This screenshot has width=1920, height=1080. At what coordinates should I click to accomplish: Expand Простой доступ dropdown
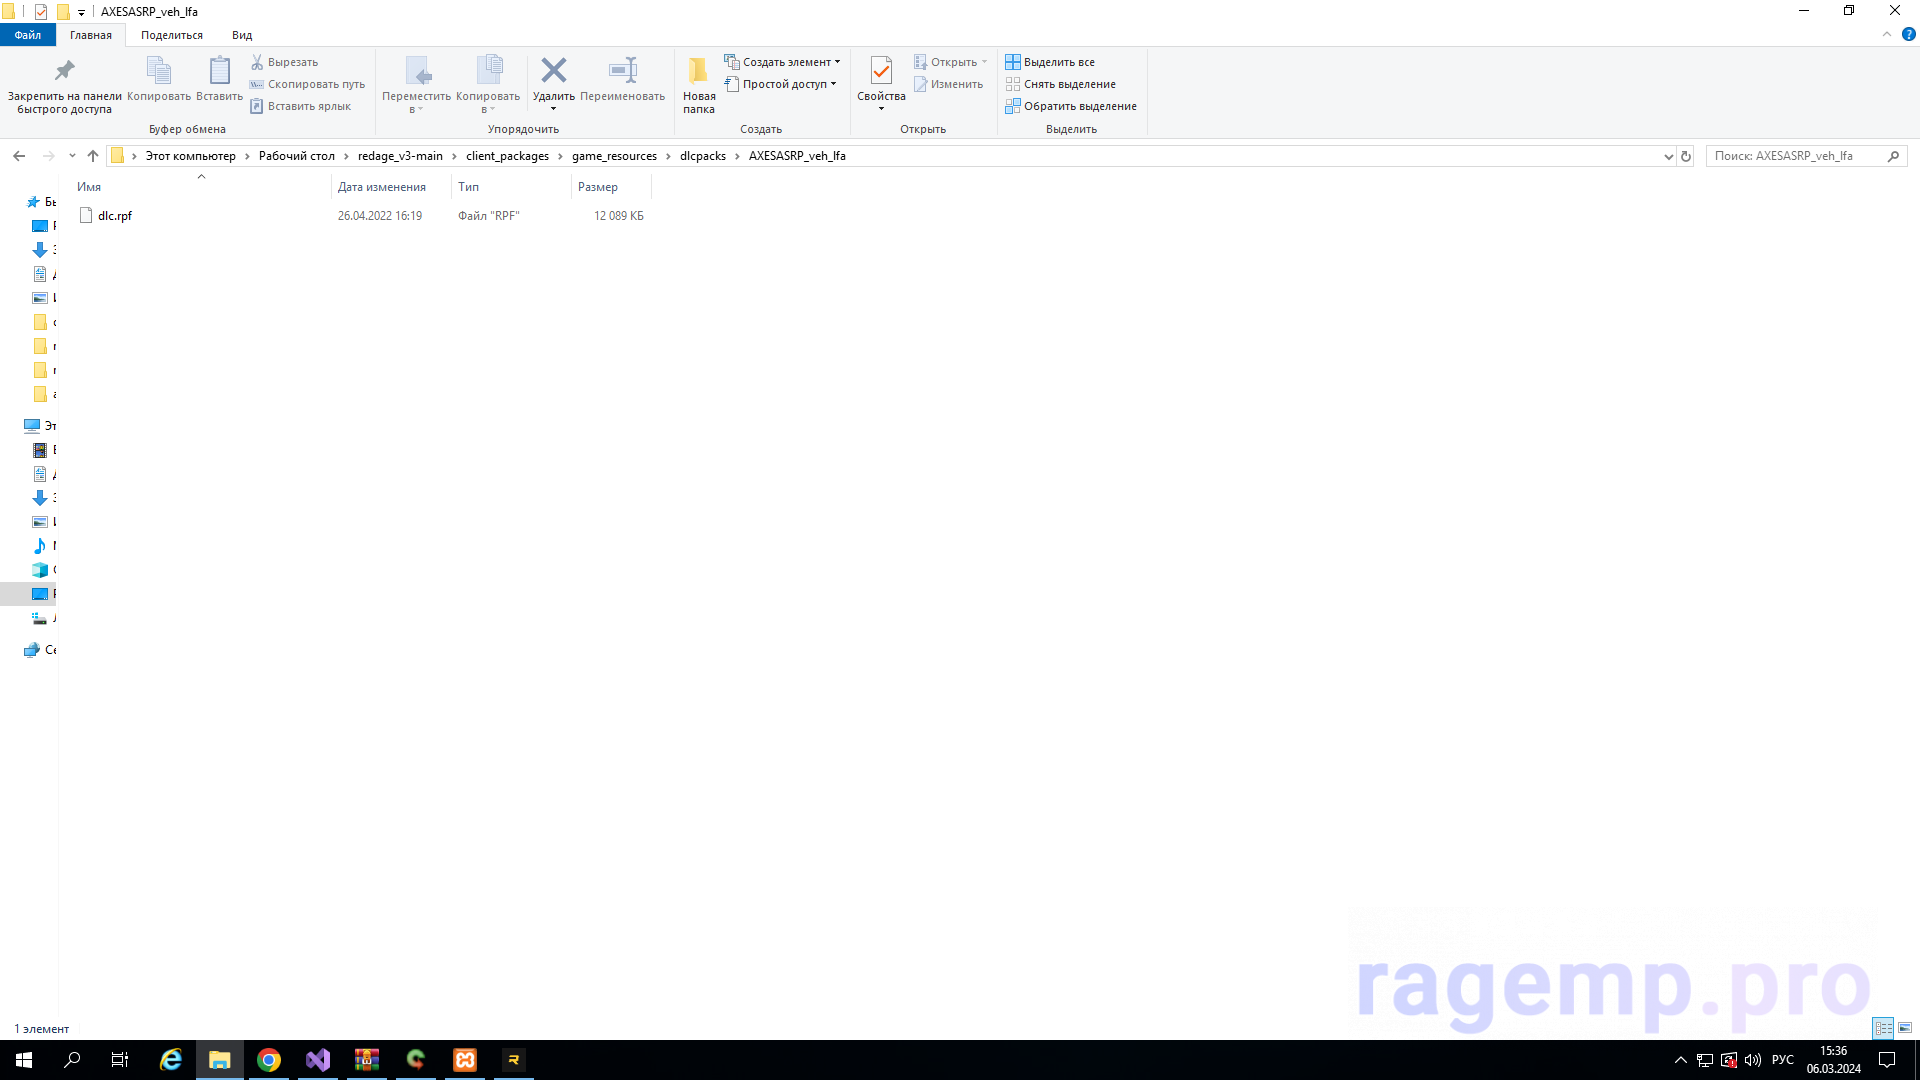click(x=780, y=84)
